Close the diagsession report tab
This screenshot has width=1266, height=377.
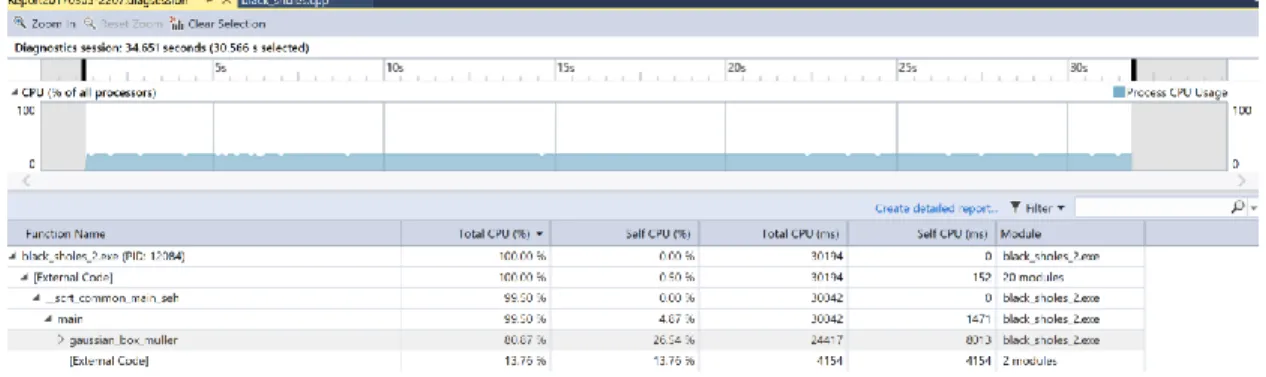pyautogui.click(x=225, y=3)
